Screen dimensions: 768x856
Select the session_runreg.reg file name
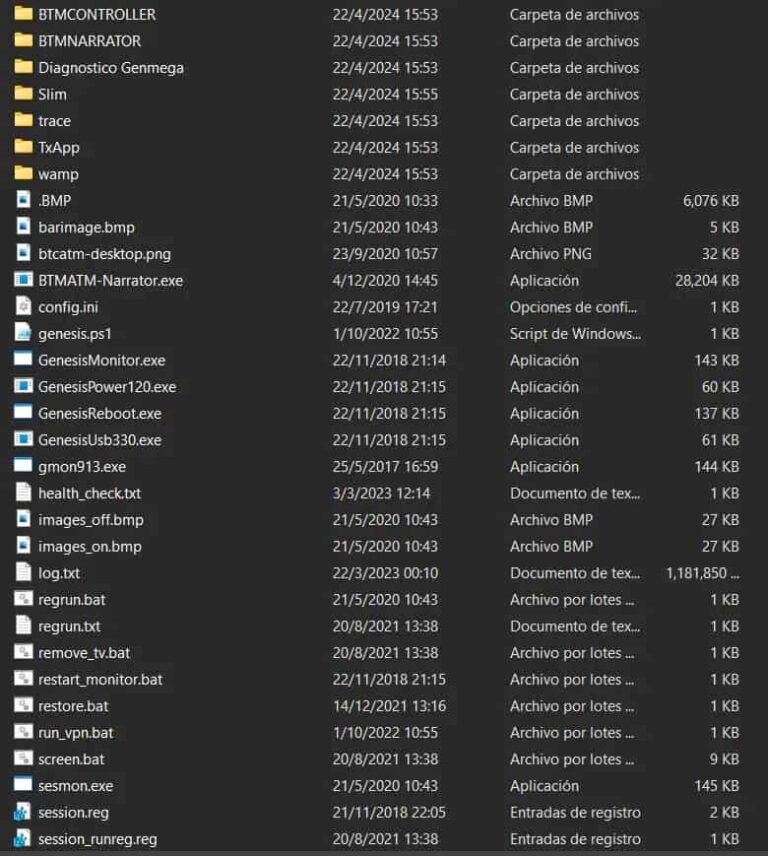tap(97, 839)
